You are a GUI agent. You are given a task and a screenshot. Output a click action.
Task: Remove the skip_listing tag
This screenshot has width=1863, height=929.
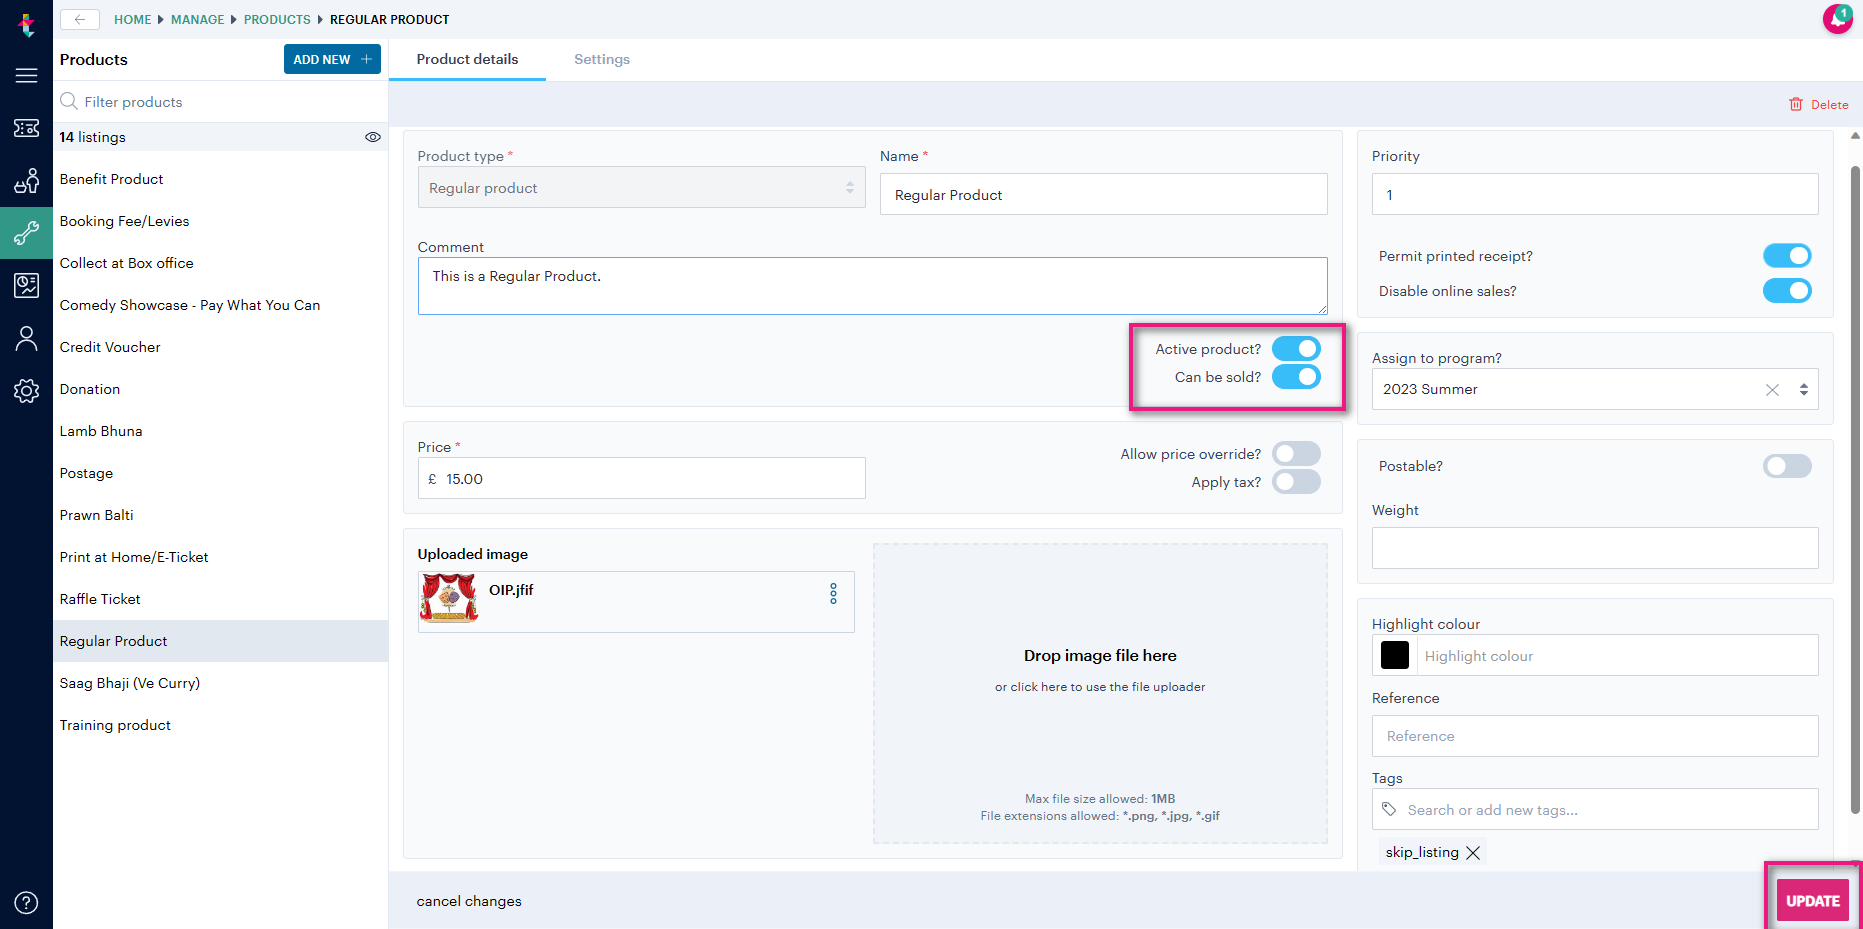click(x=1473, y=853)
